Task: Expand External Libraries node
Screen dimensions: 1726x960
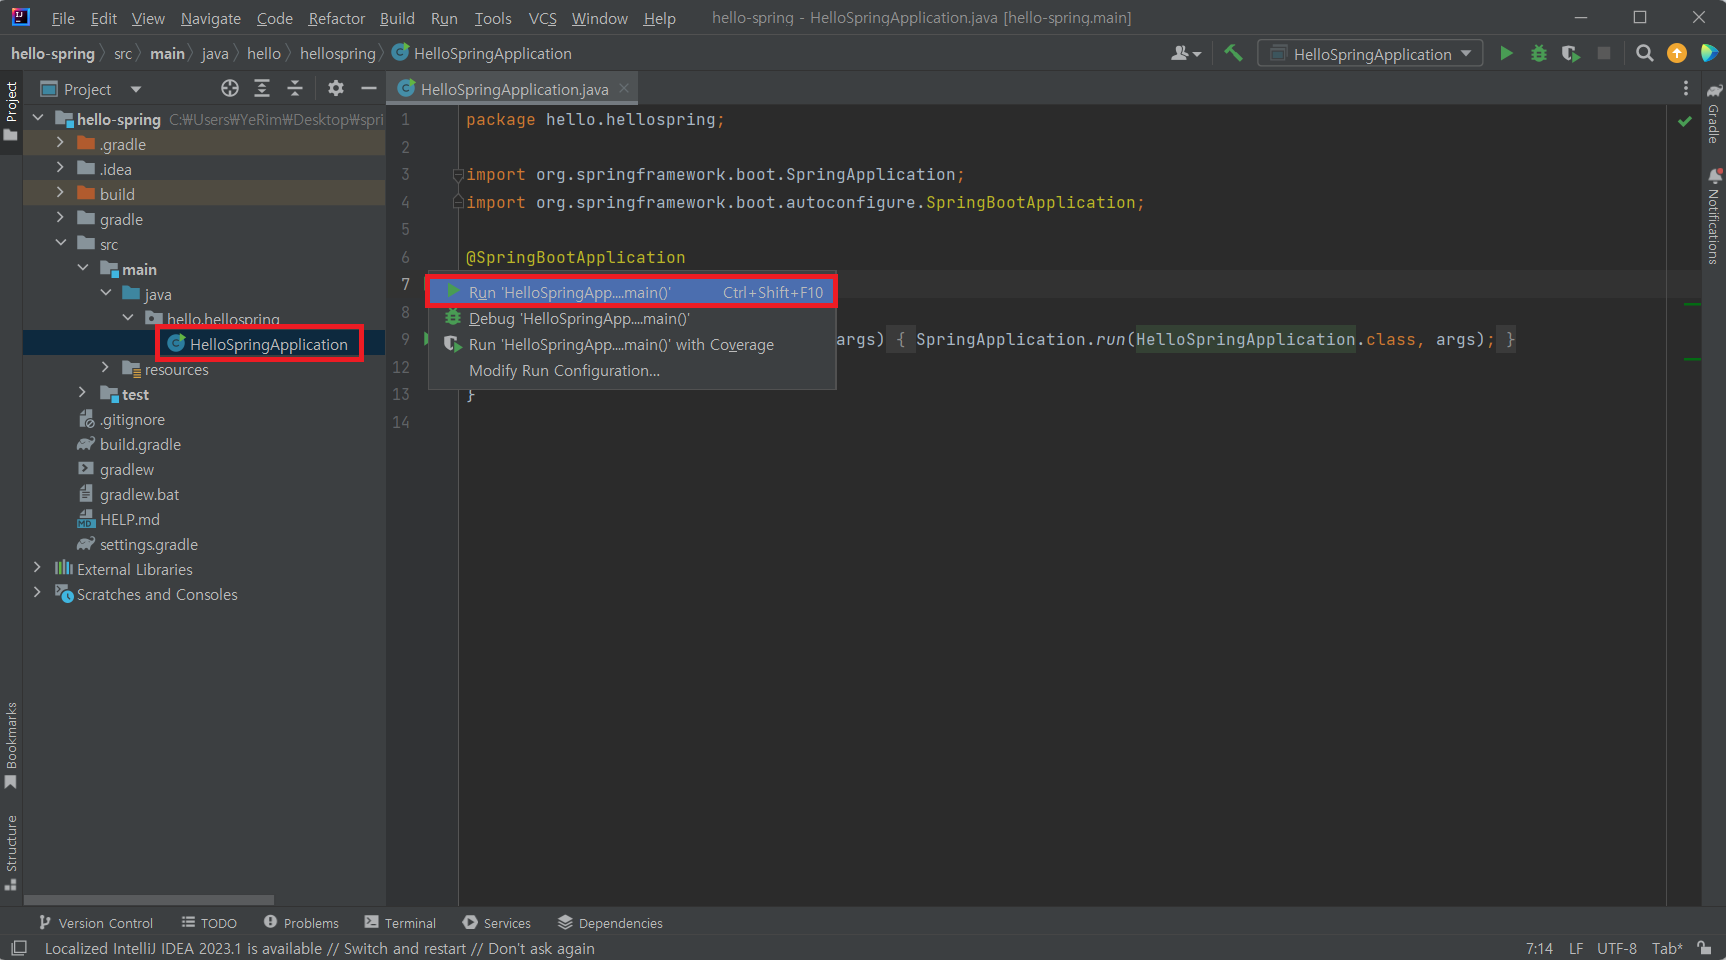Action: coord(38,568)
